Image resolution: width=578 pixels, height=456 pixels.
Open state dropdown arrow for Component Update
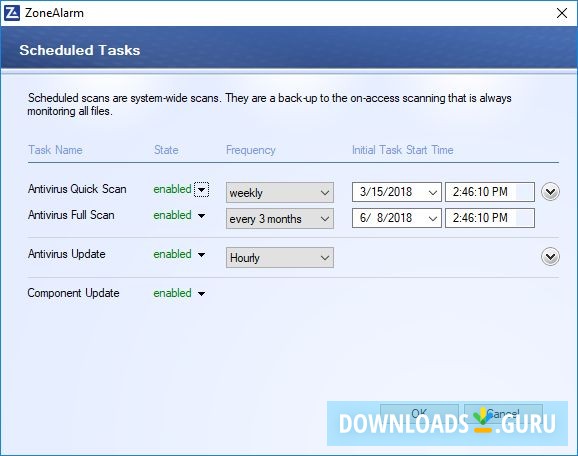(x=201, y=294)
